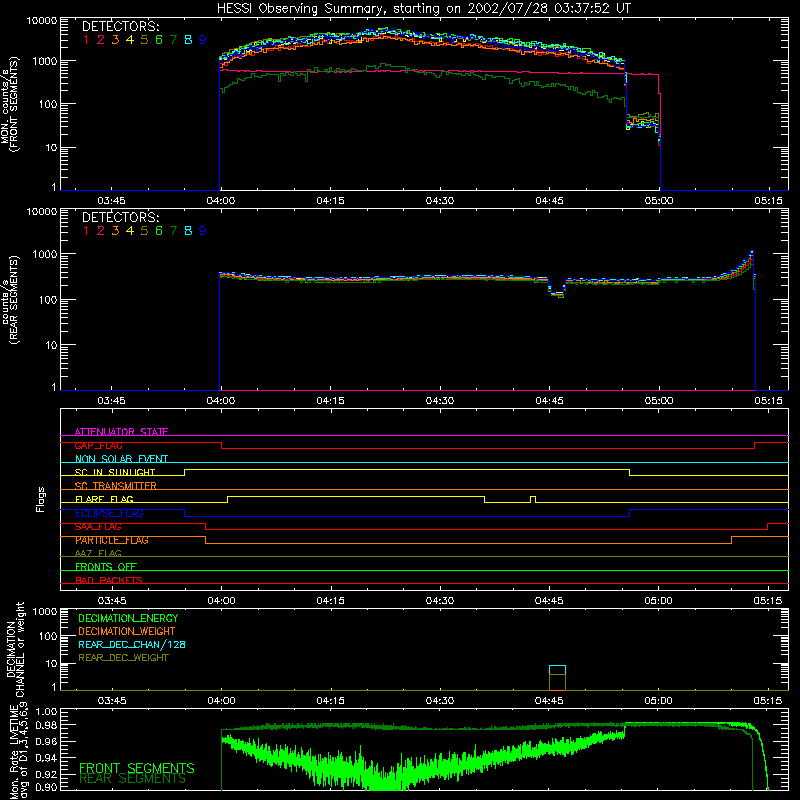The image size is (800, 800).
Task: Click the ATTENUATOR_STATE flag label
Action: tap(121, 432)
